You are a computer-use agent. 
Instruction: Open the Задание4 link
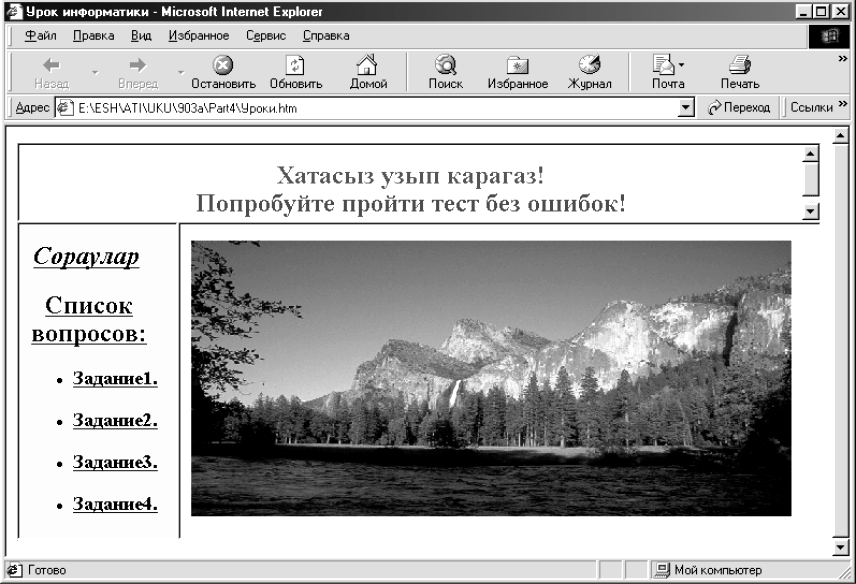pos(115,504)
